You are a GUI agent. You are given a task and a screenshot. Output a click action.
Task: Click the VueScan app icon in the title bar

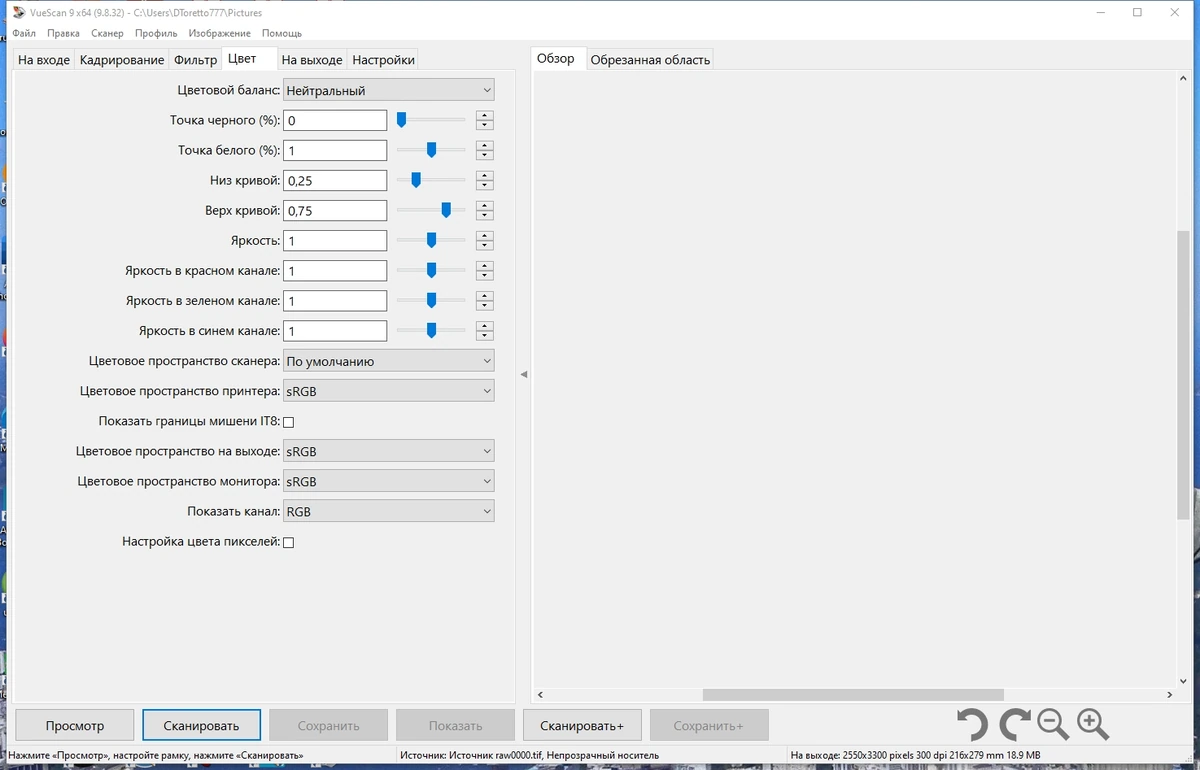(17, 13)
